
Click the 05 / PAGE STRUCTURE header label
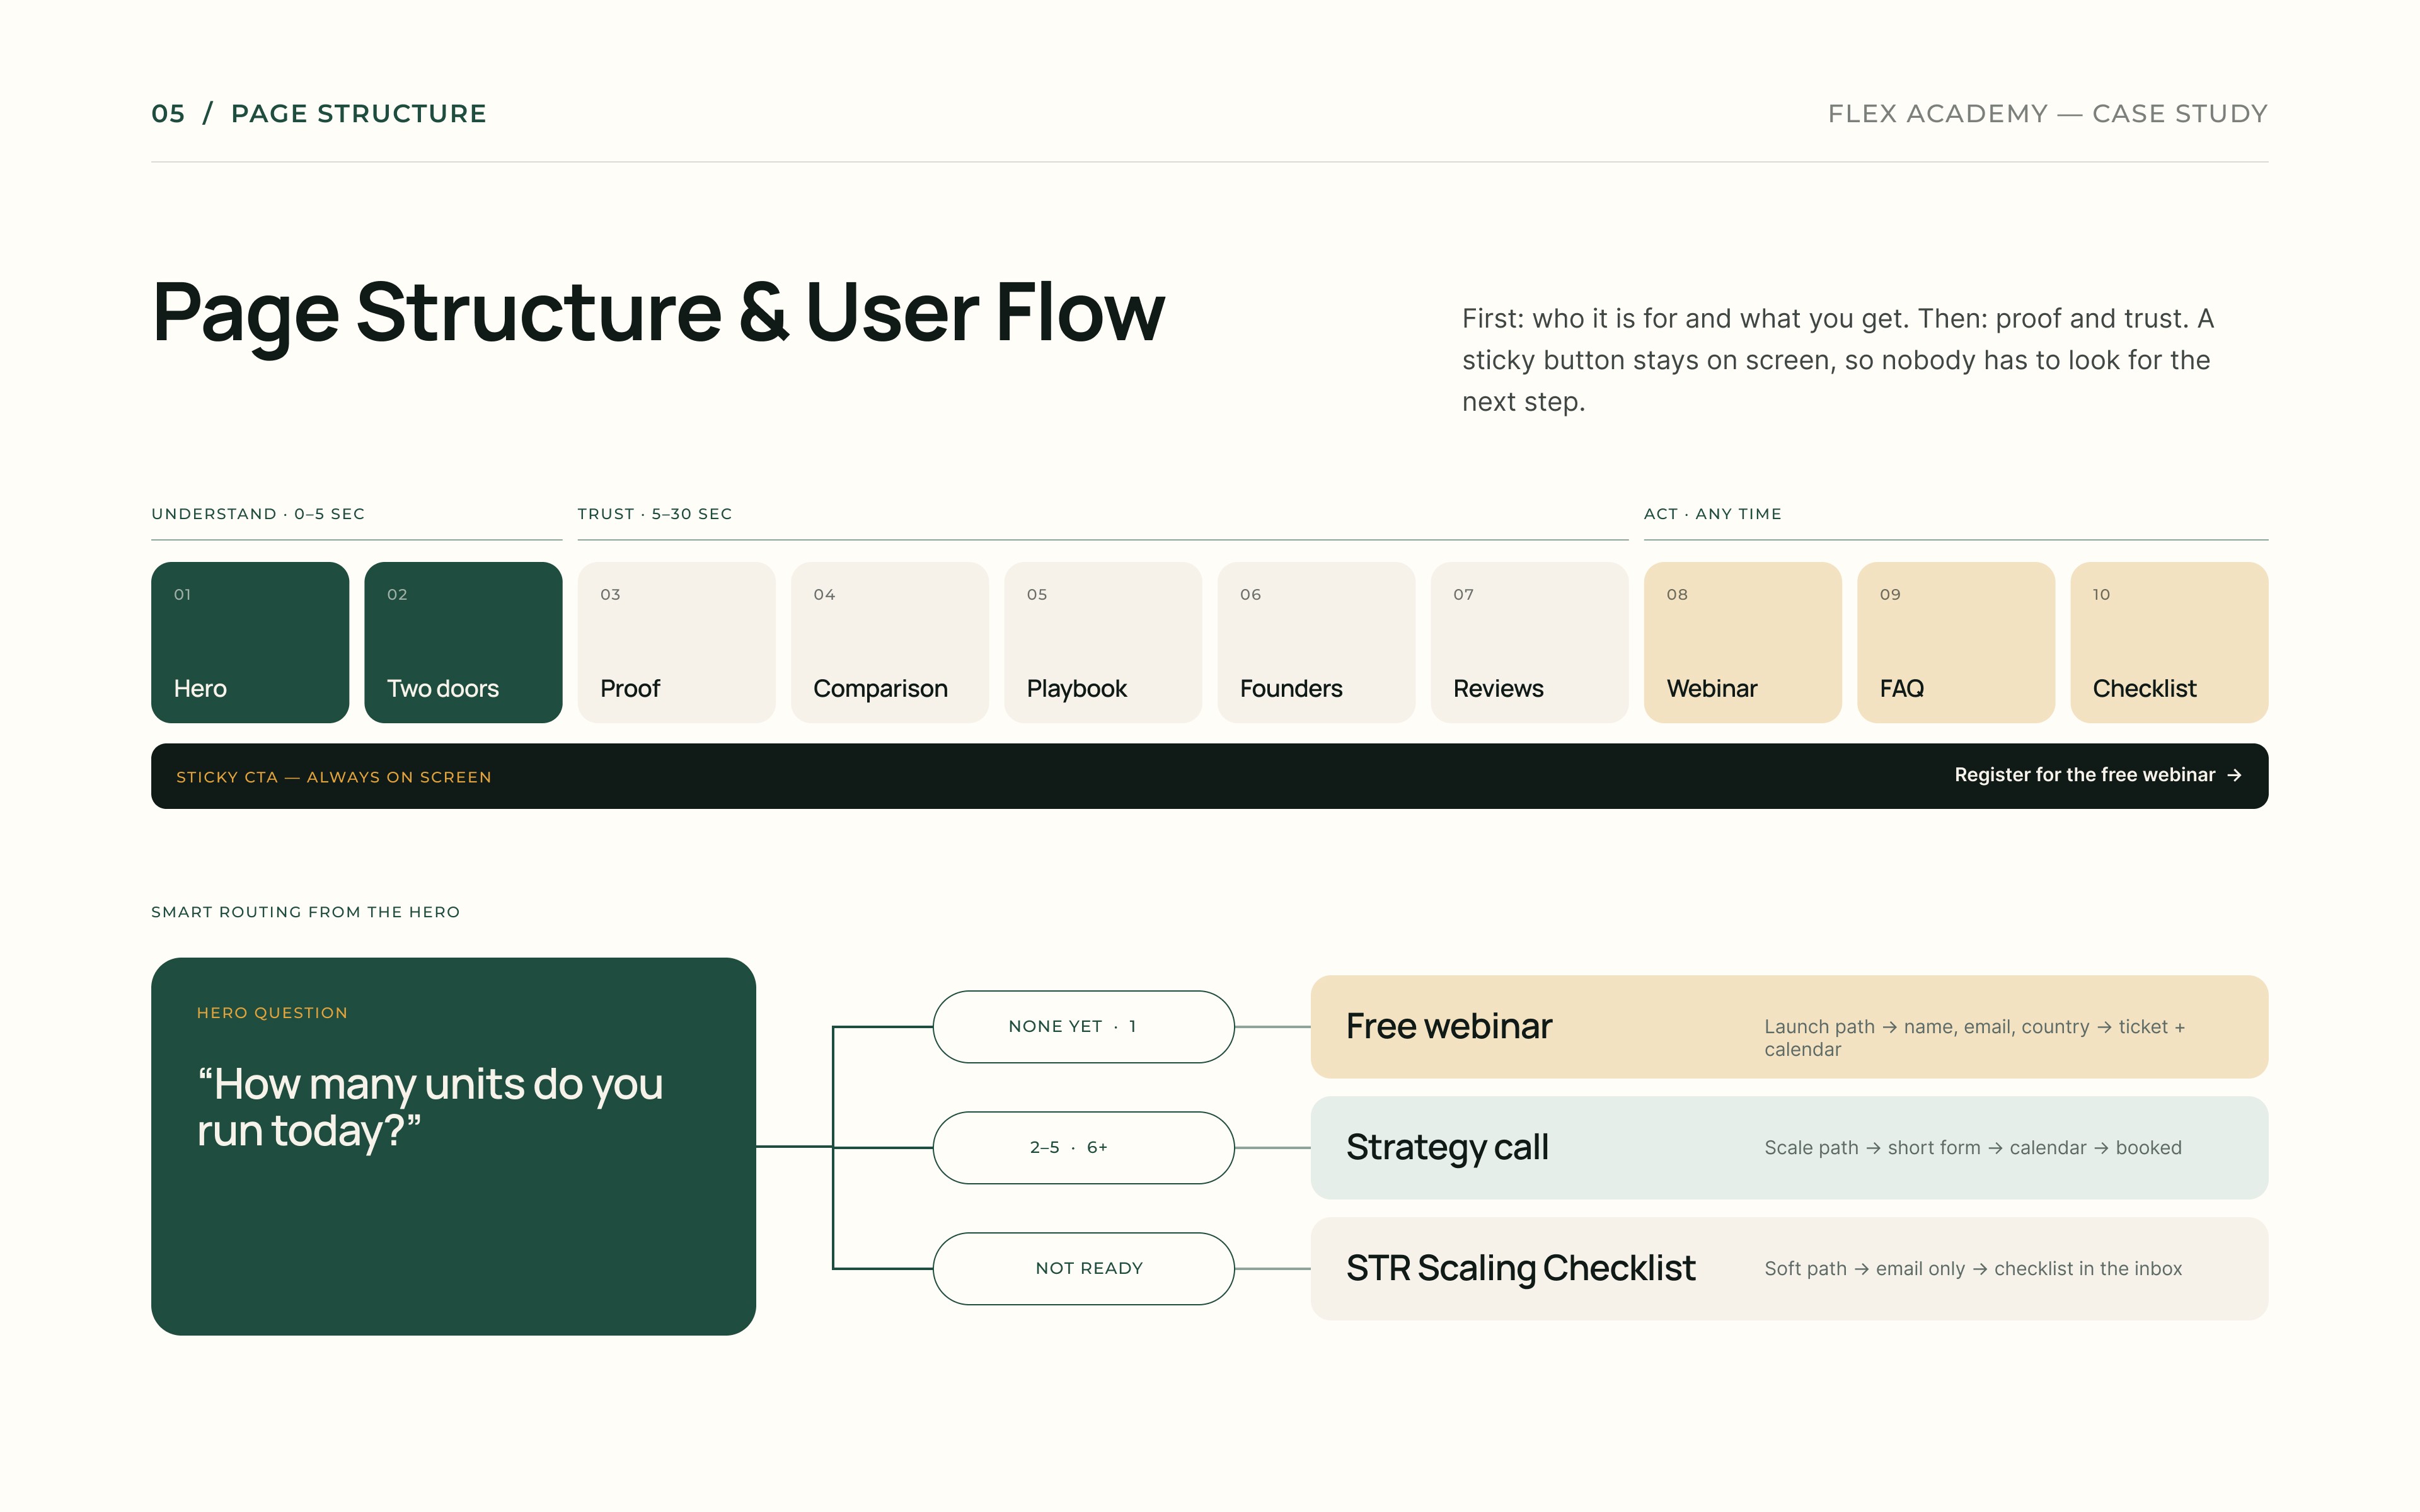(x=319, y=113)
